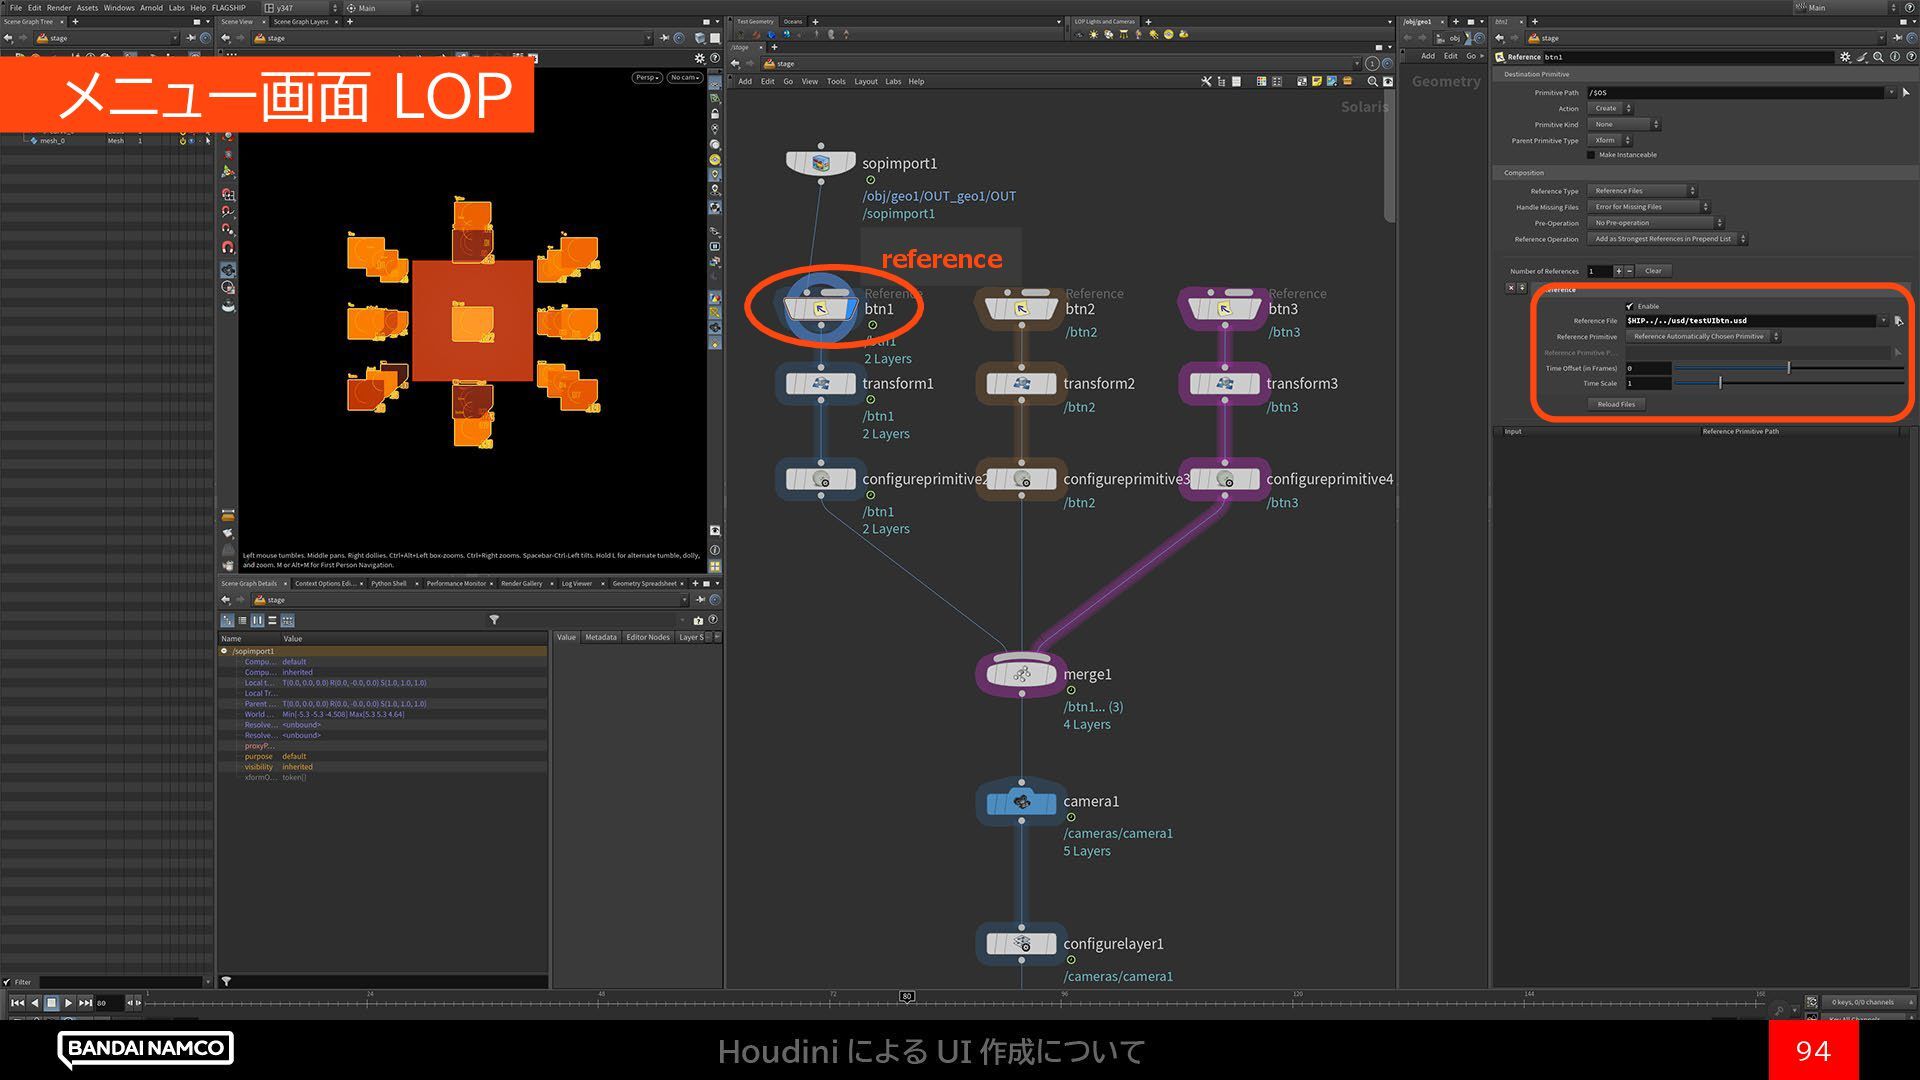This screenshot has width=1920, height=1080.
Task: Uncheck the Enable checkbox for the reference
Action: (x=1630, y=306)
